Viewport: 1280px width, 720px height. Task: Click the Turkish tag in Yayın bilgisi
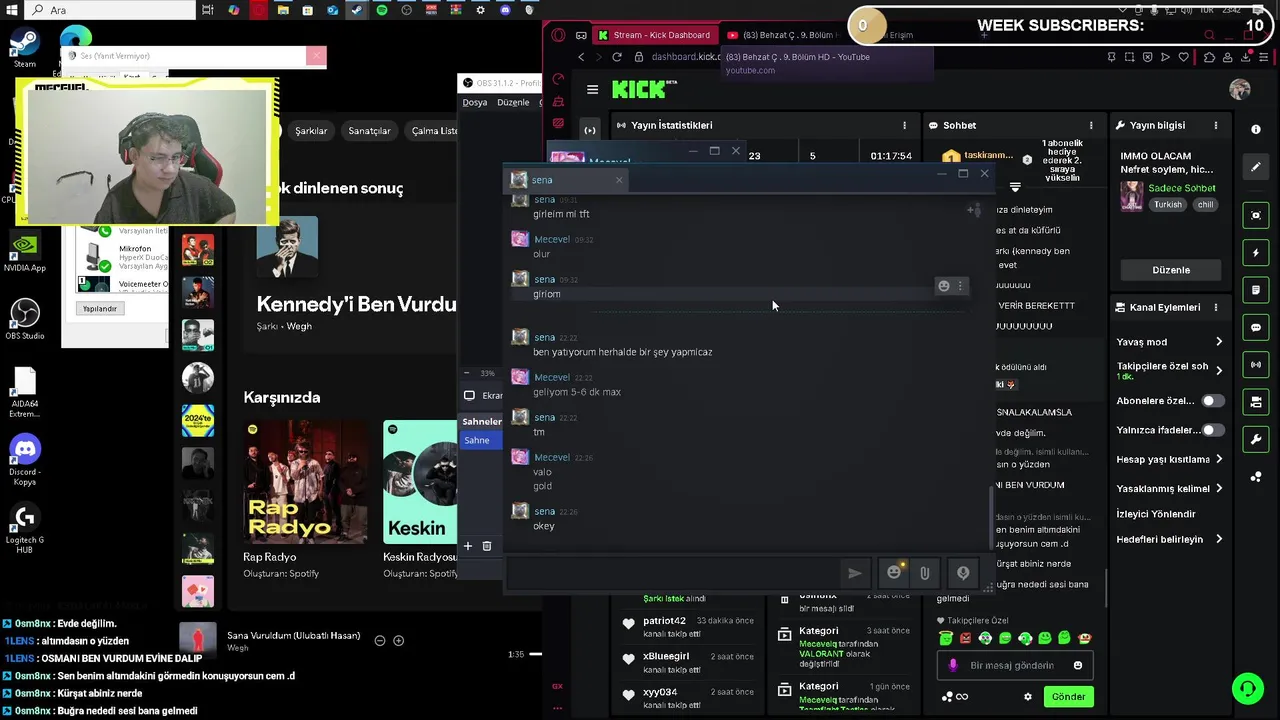[x=1167, y=205]
